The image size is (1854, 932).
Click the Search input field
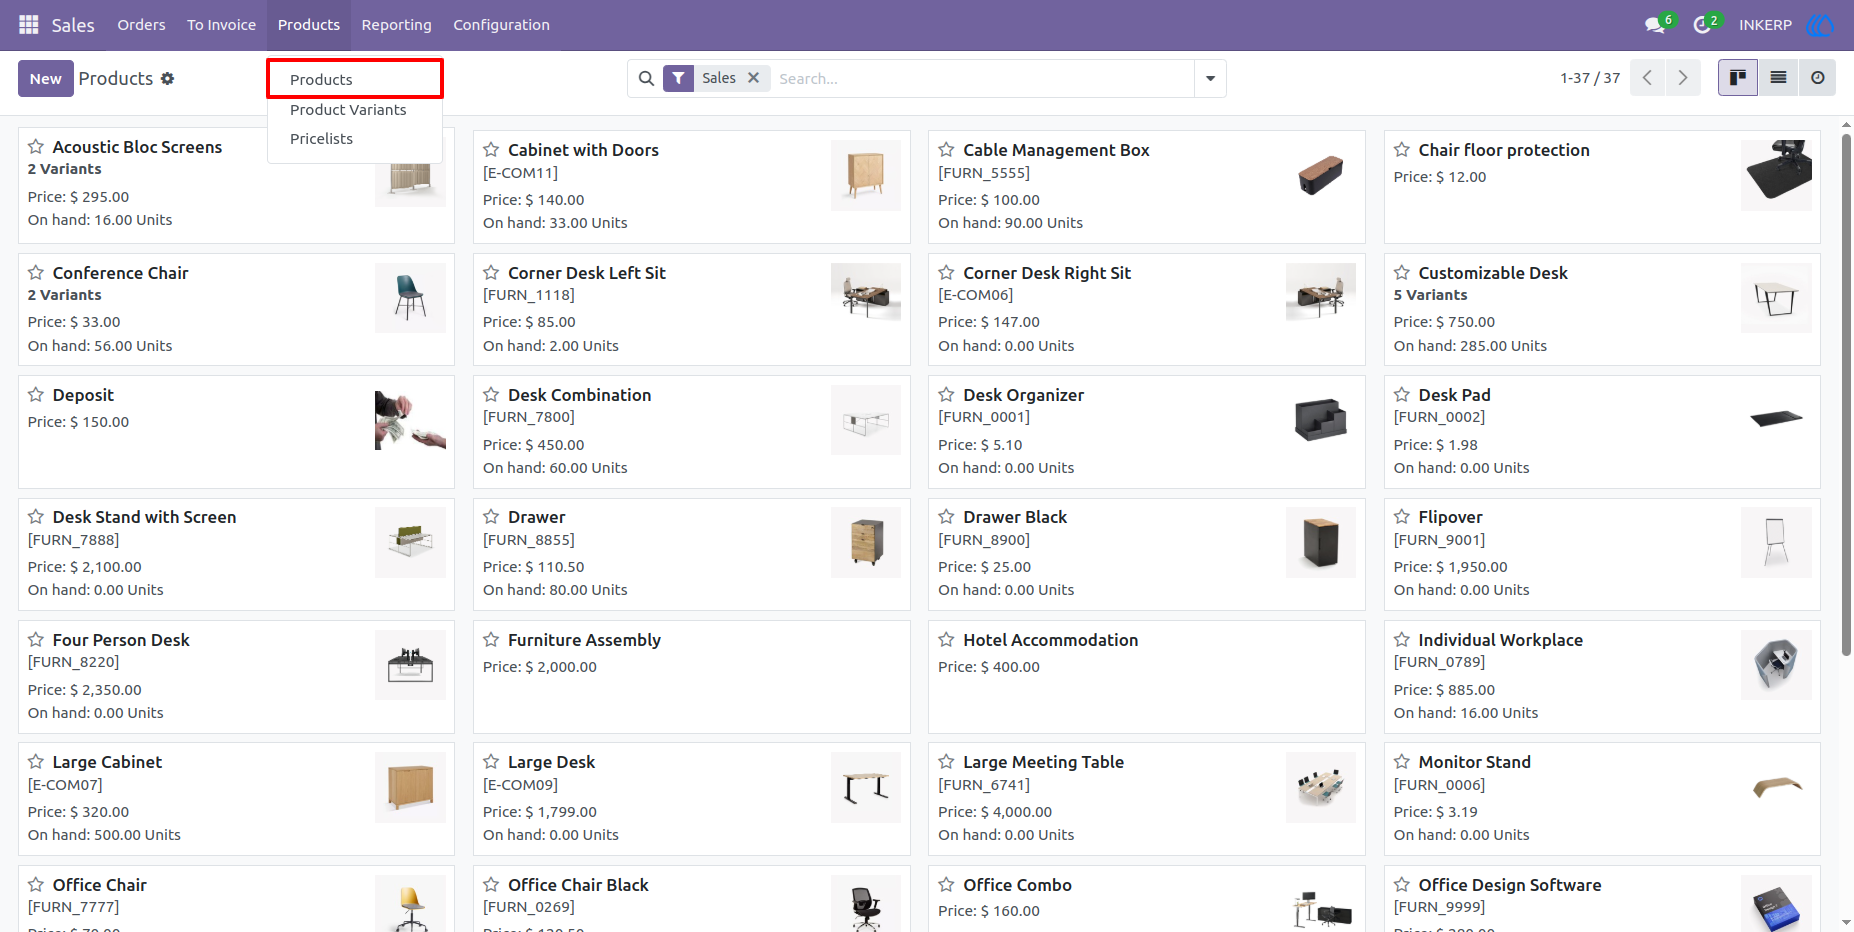point(983,78)
